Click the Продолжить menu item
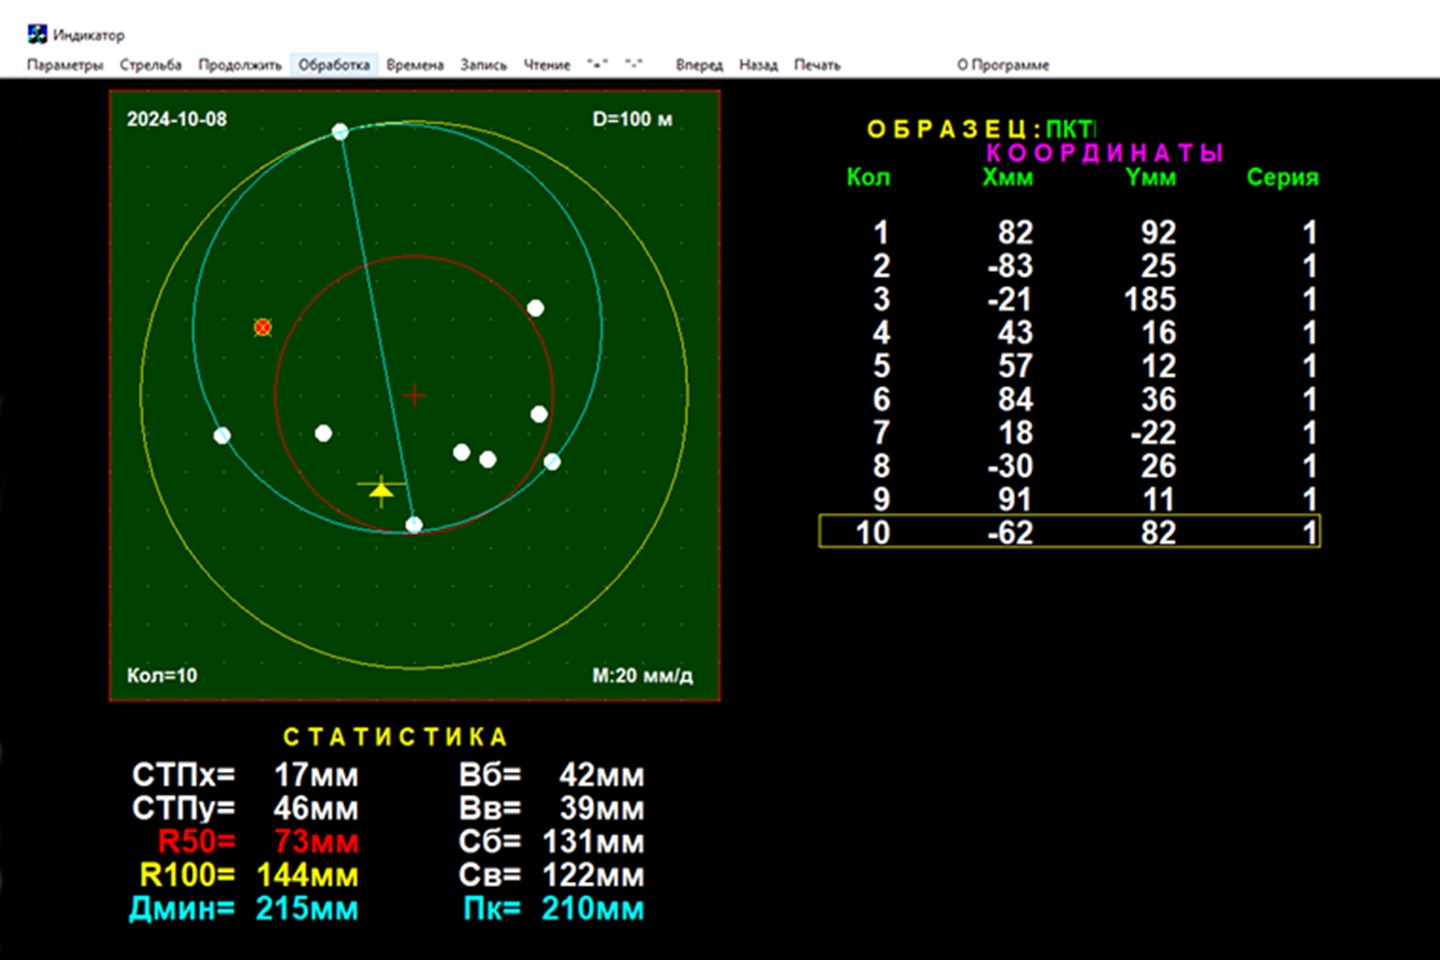 pyautogui.click(x=240, y=65)
